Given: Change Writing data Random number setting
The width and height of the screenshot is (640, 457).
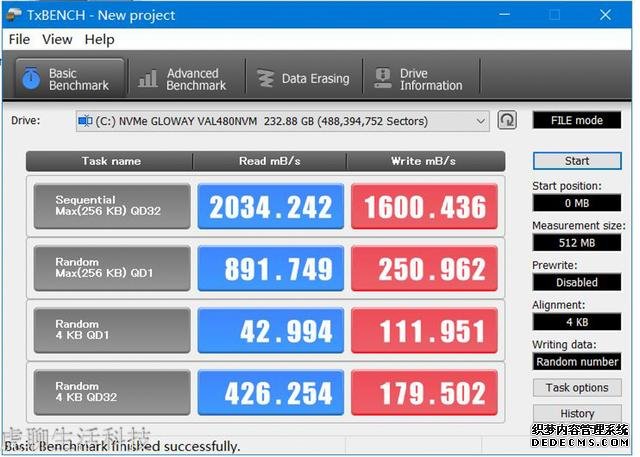Looking at the screenshot, I should [x=577, y=362].
